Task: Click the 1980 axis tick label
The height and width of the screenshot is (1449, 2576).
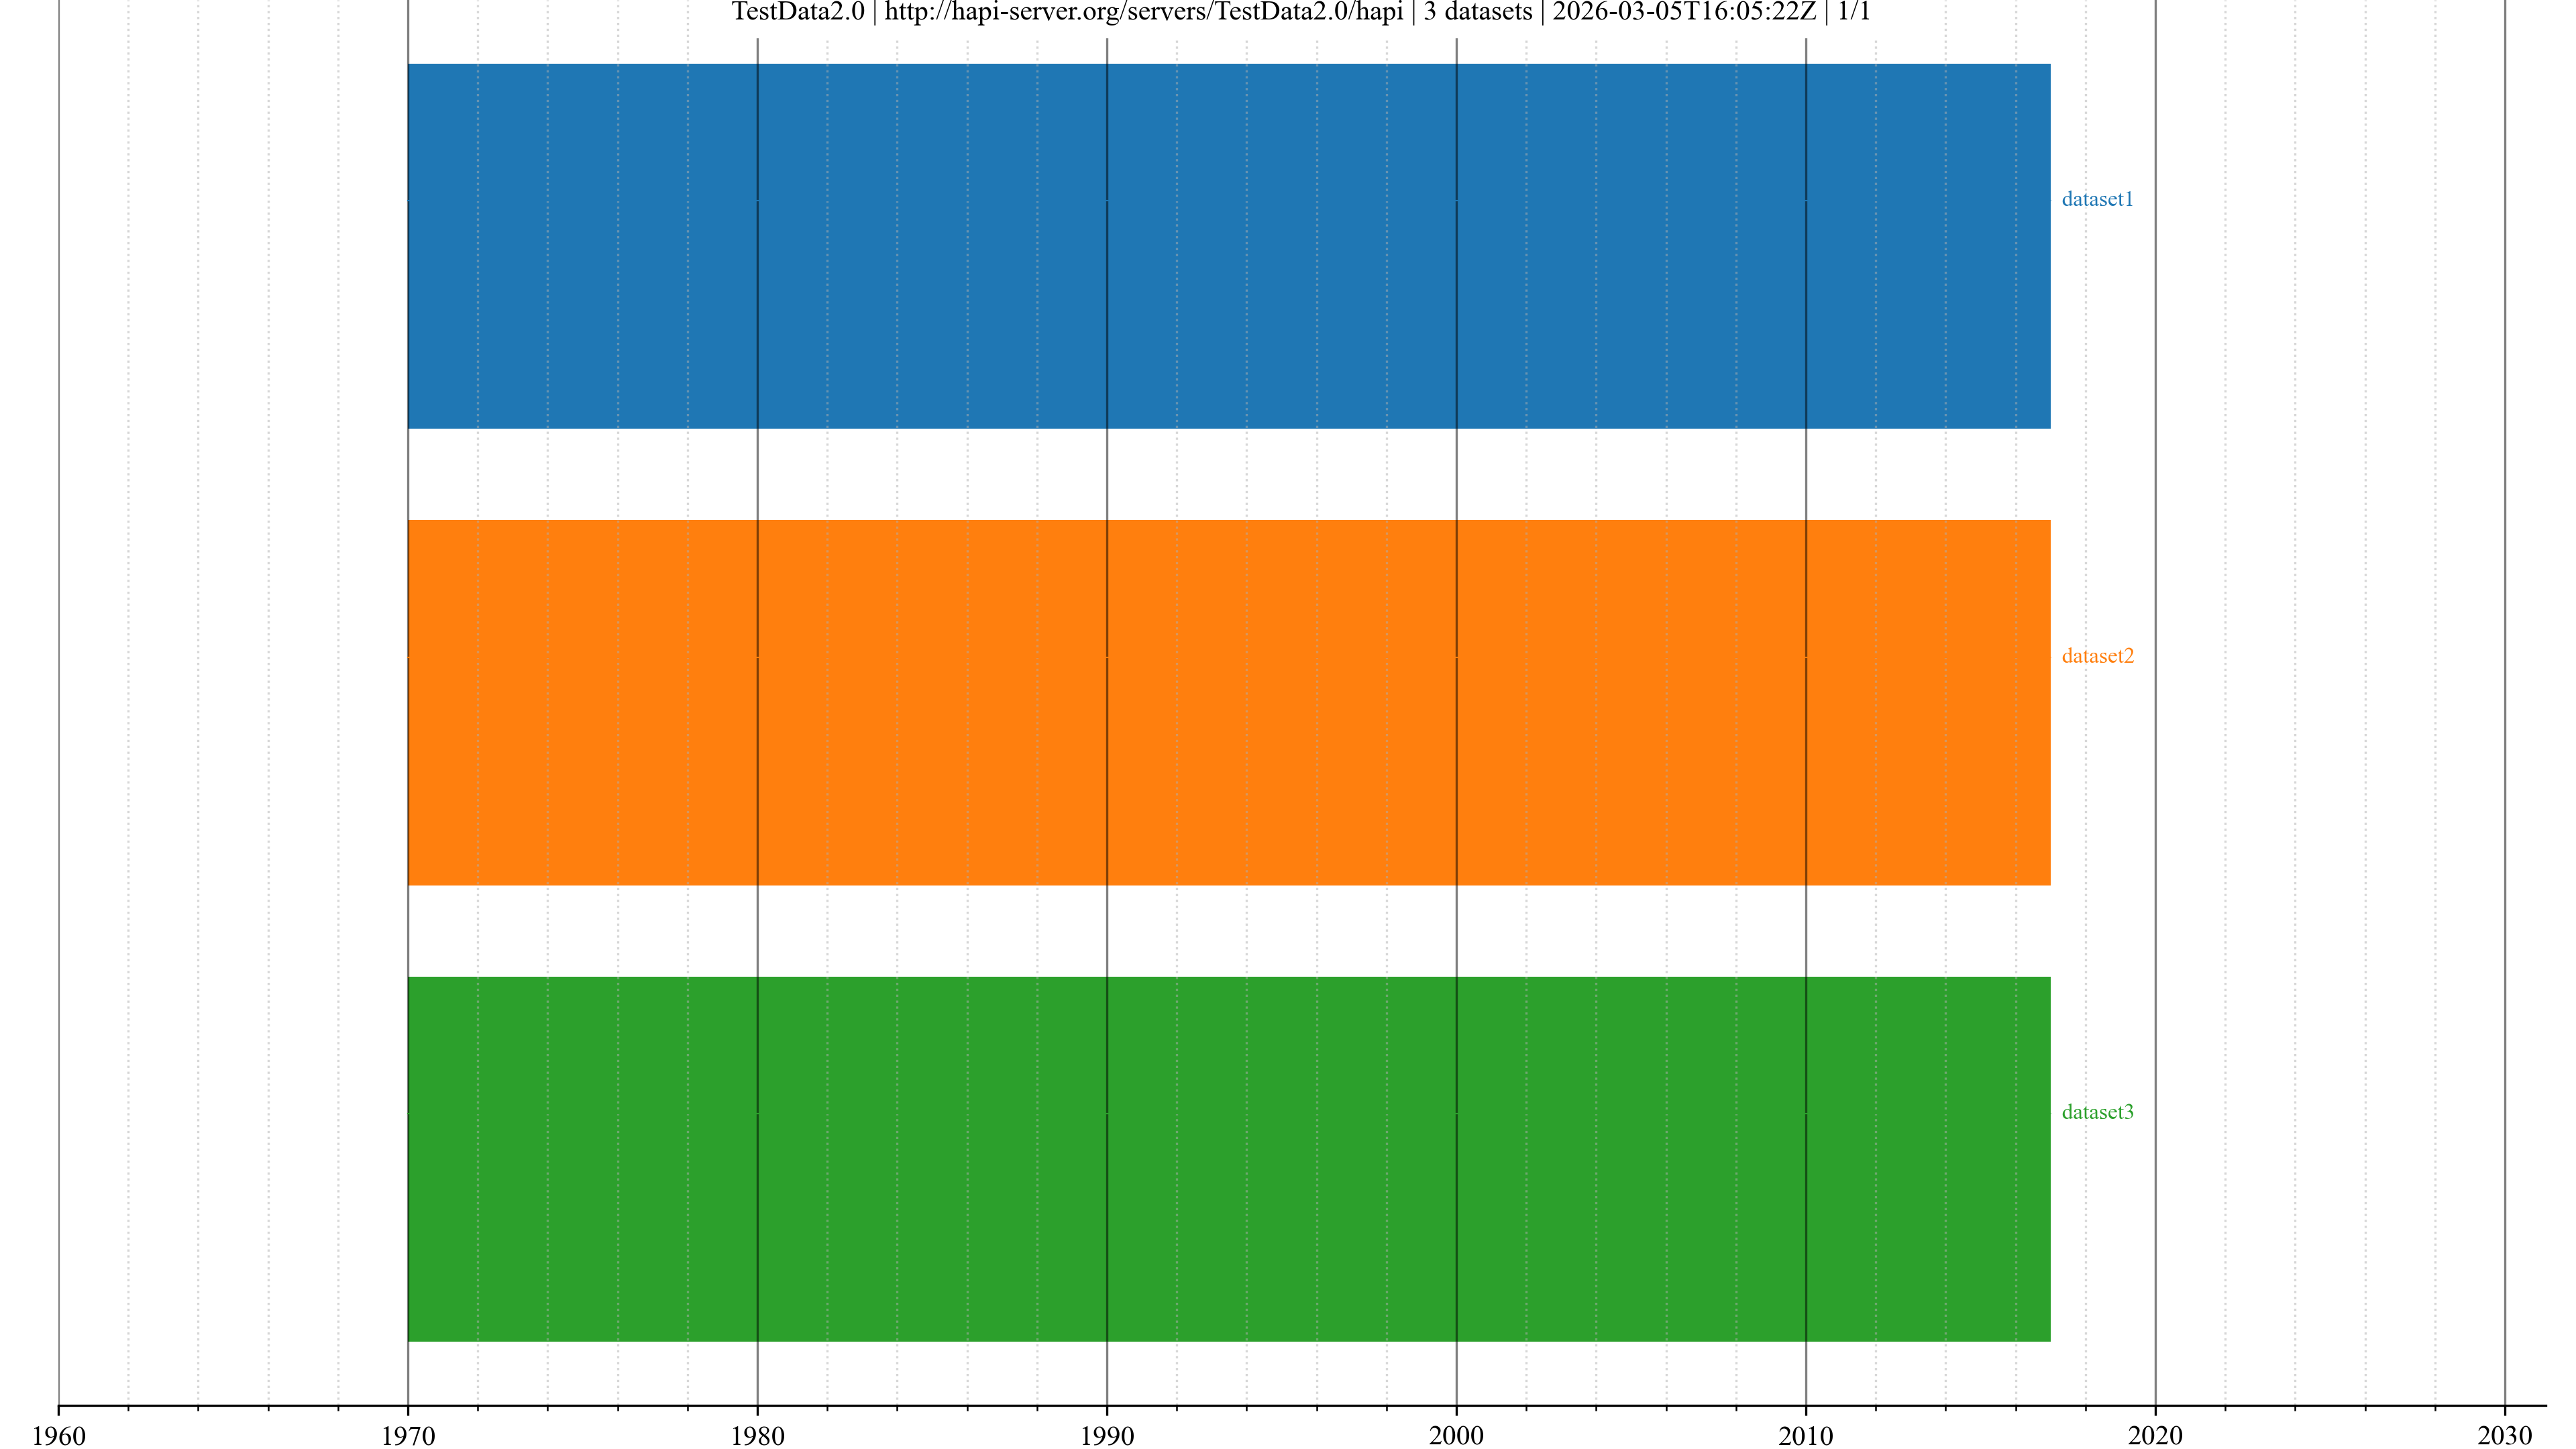Action: tap(757, 1436)
